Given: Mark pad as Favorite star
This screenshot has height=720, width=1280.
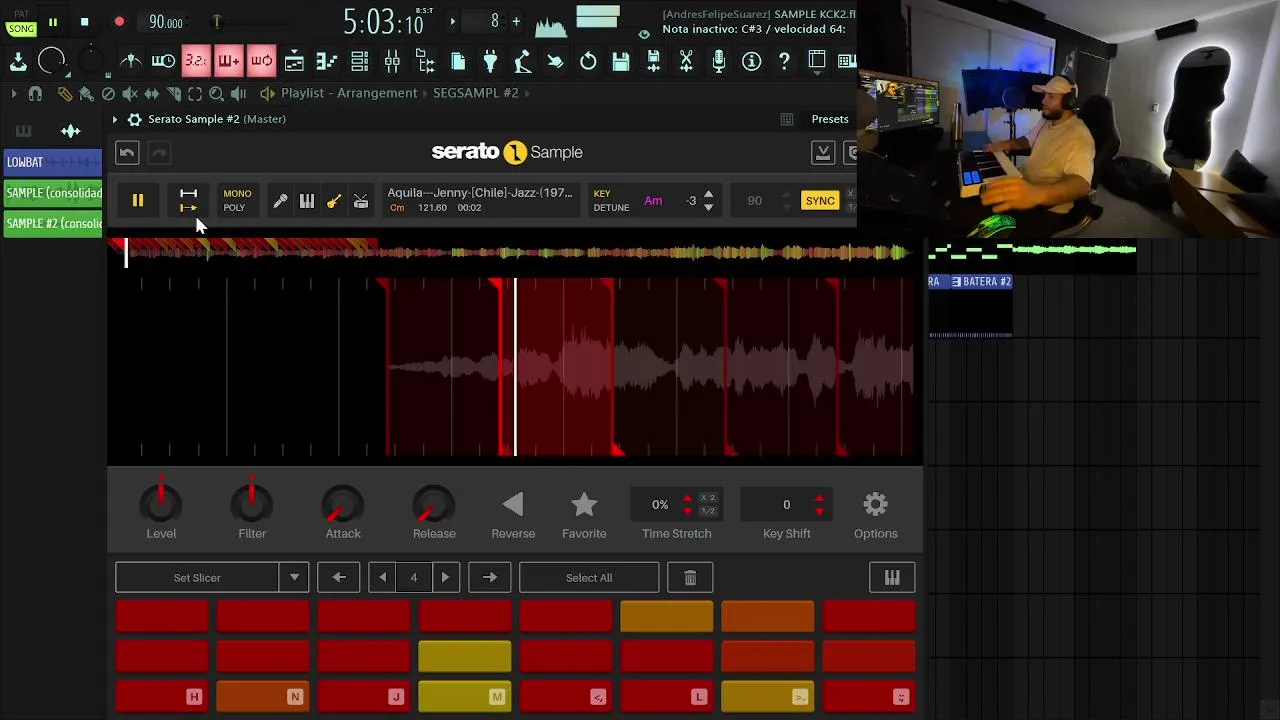Looking at the screenshot, I should click(584, 504).
